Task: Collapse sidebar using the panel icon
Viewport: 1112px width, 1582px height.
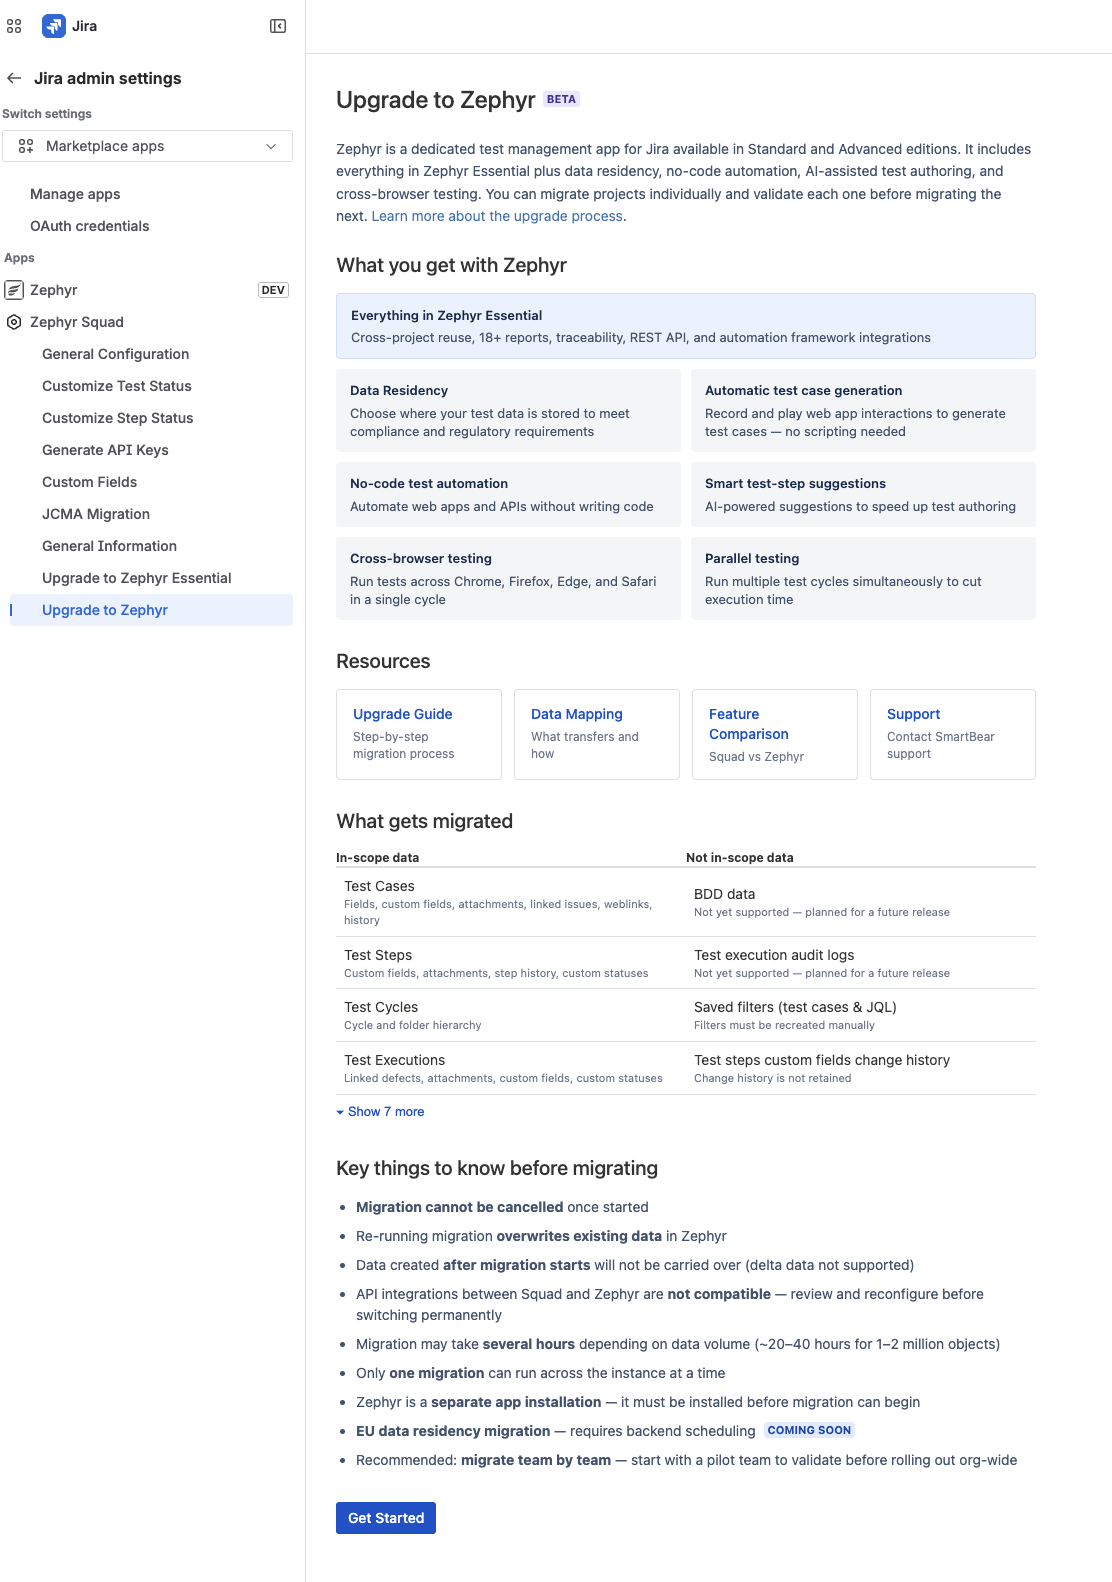Action: coord(278,26)
